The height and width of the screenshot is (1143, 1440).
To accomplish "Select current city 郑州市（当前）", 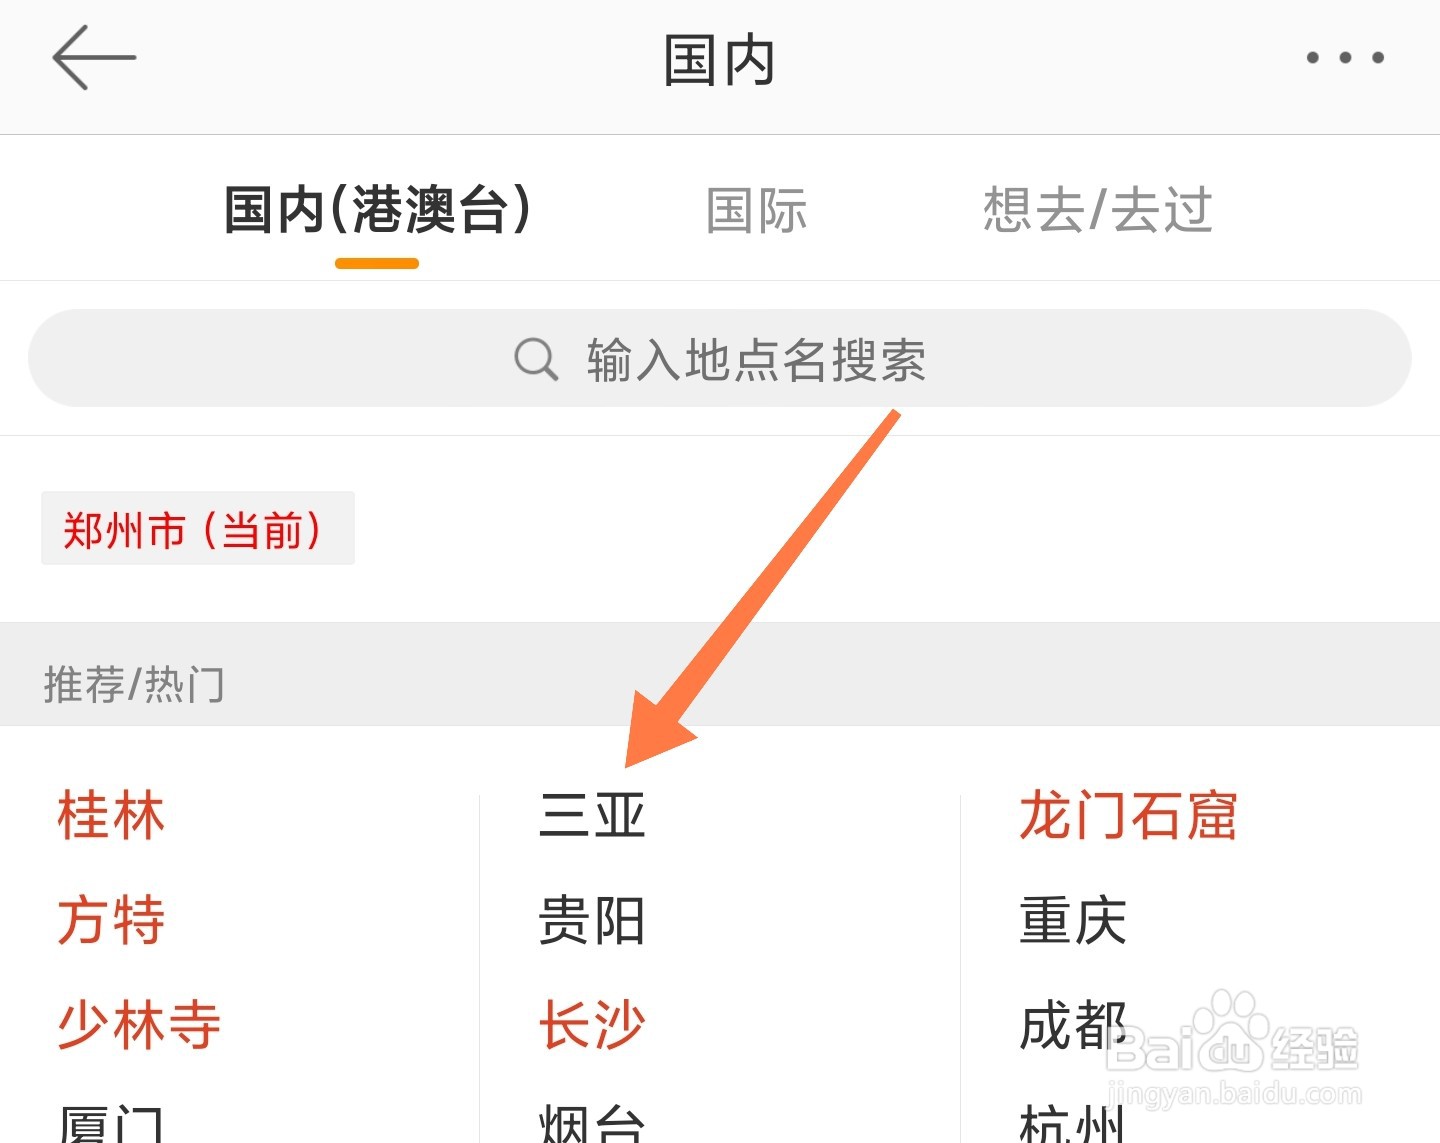I will click(198, 529).
